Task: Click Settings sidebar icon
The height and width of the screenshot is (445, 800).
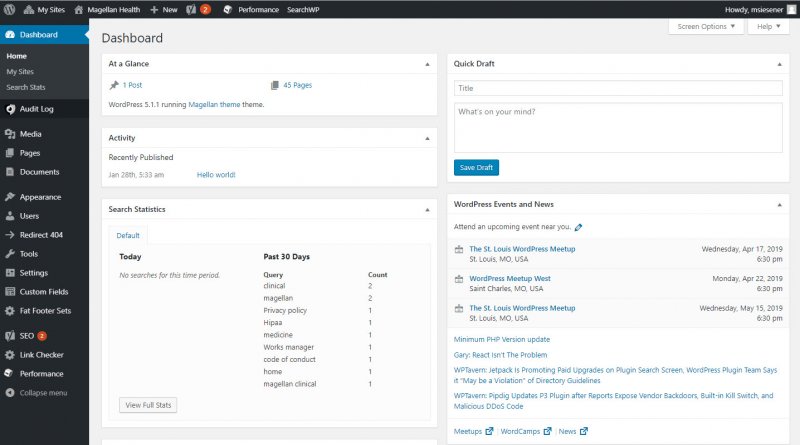Action: [x=10, y=273]
